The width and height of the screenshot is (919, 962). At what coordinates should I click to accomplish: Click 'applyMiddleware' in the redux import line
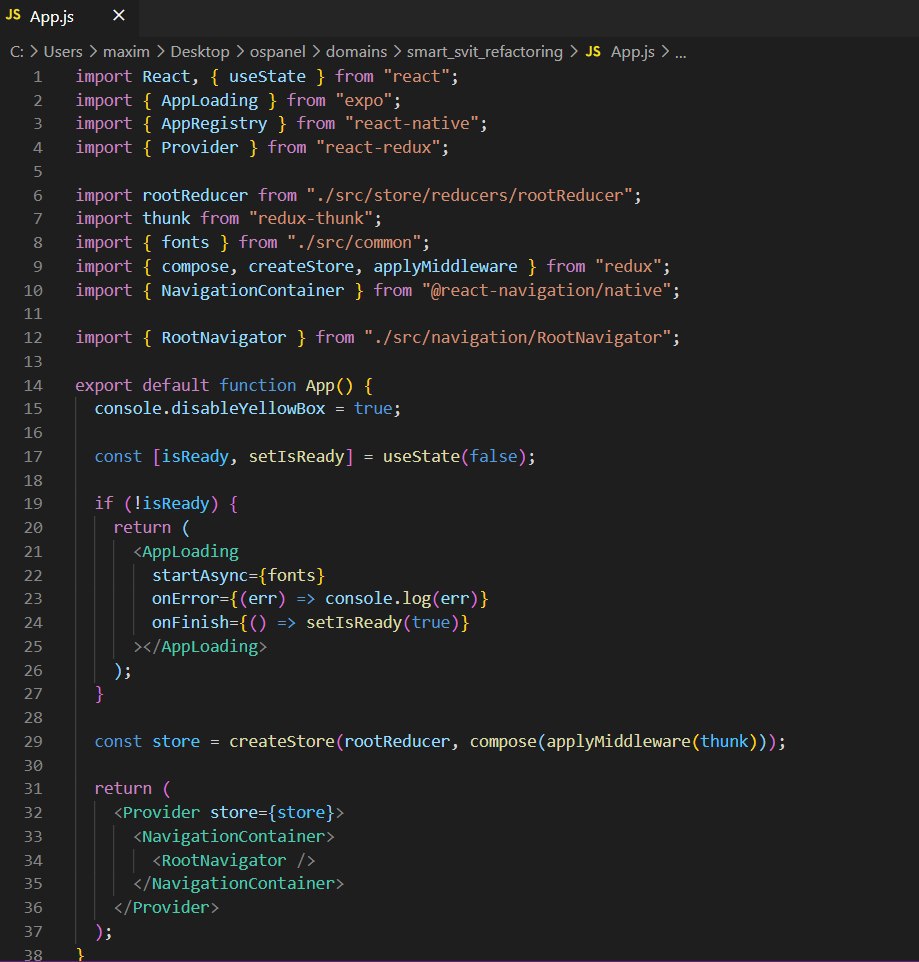[x=445, y=266]
